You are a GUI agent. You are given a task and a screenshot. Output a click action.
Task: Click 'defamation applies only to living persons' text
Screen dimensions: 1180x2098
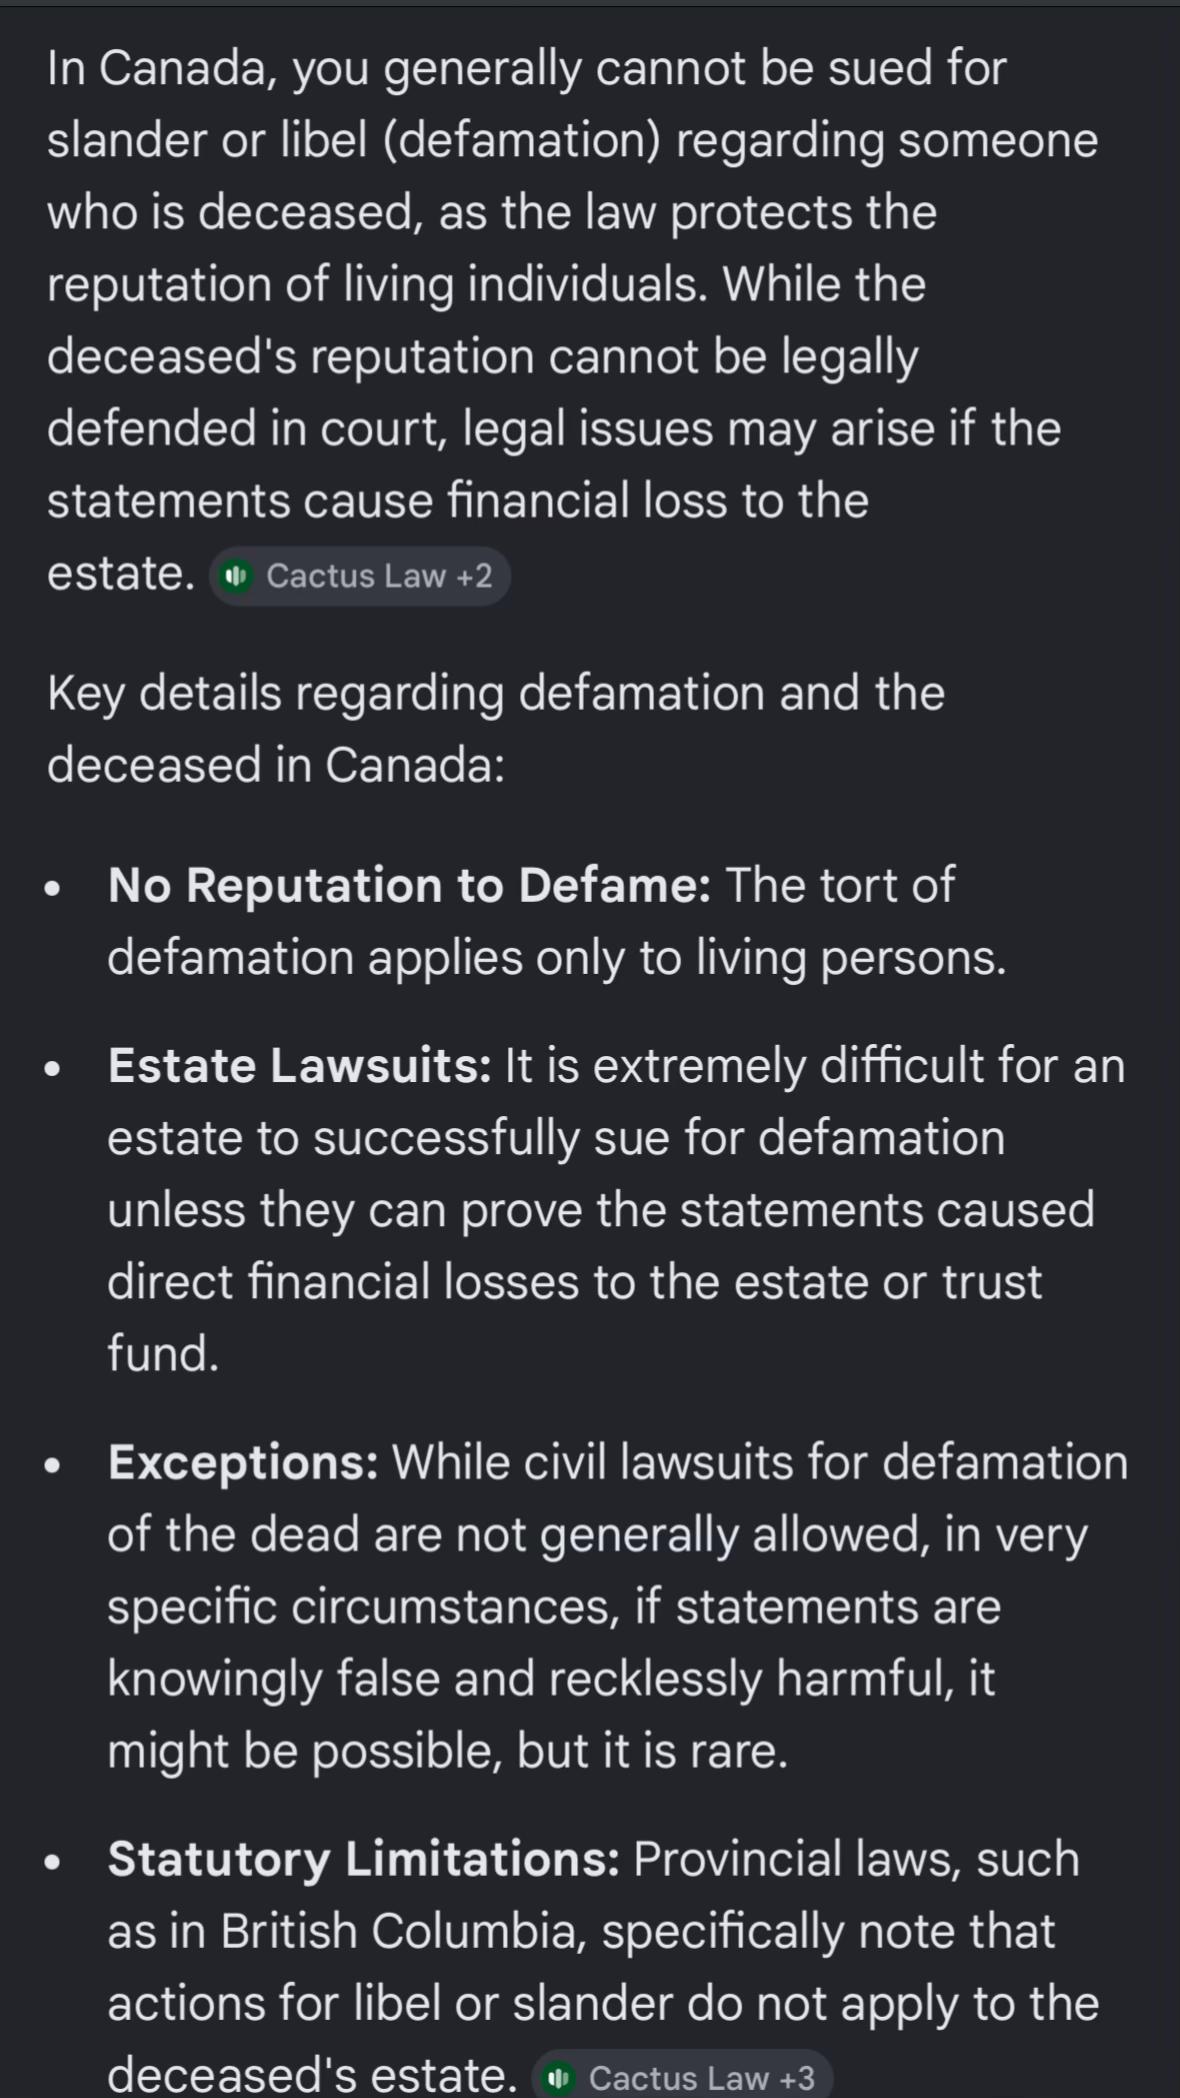tap(557, 957)
